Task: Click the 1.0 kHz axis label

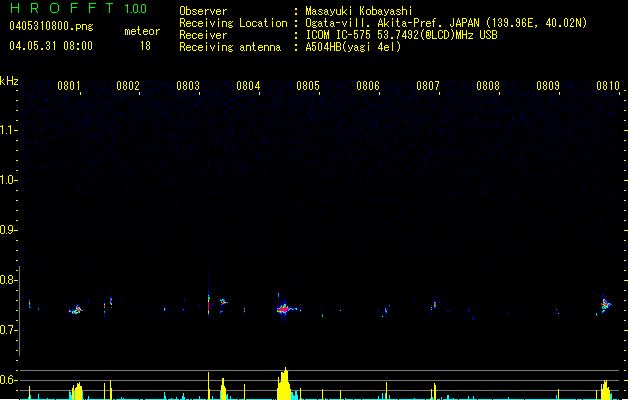Action: pos(7,180)
